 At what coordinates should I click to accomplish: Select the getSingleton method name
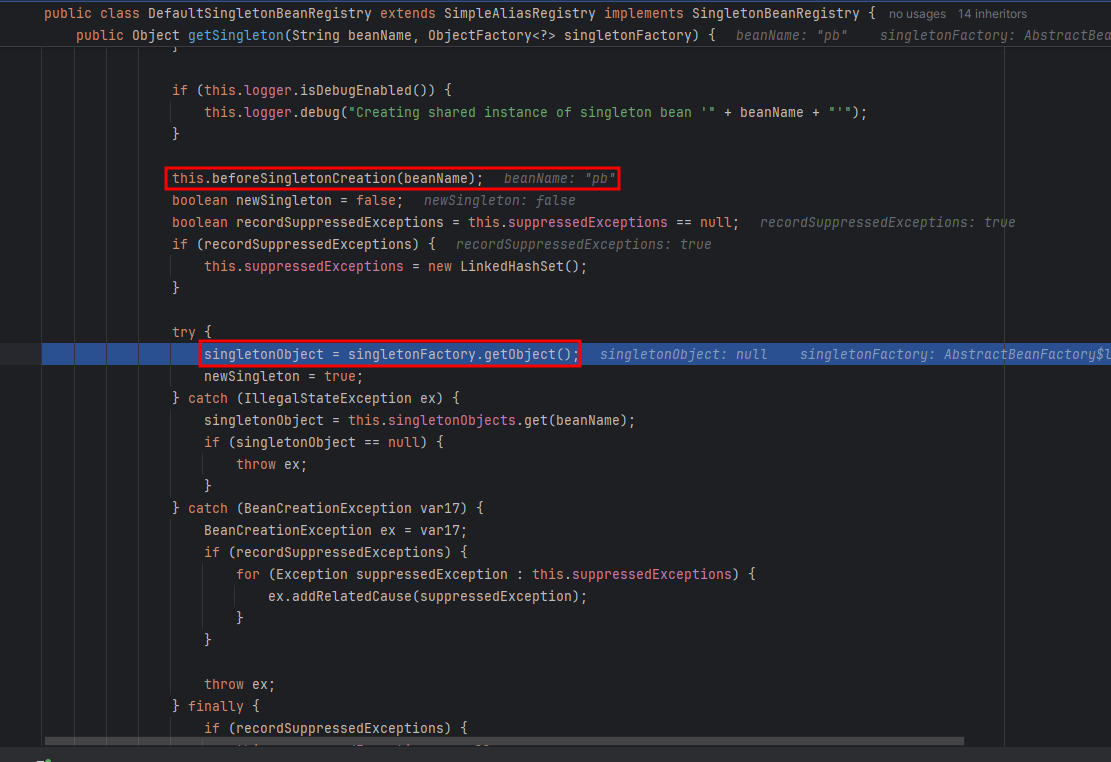235,35
